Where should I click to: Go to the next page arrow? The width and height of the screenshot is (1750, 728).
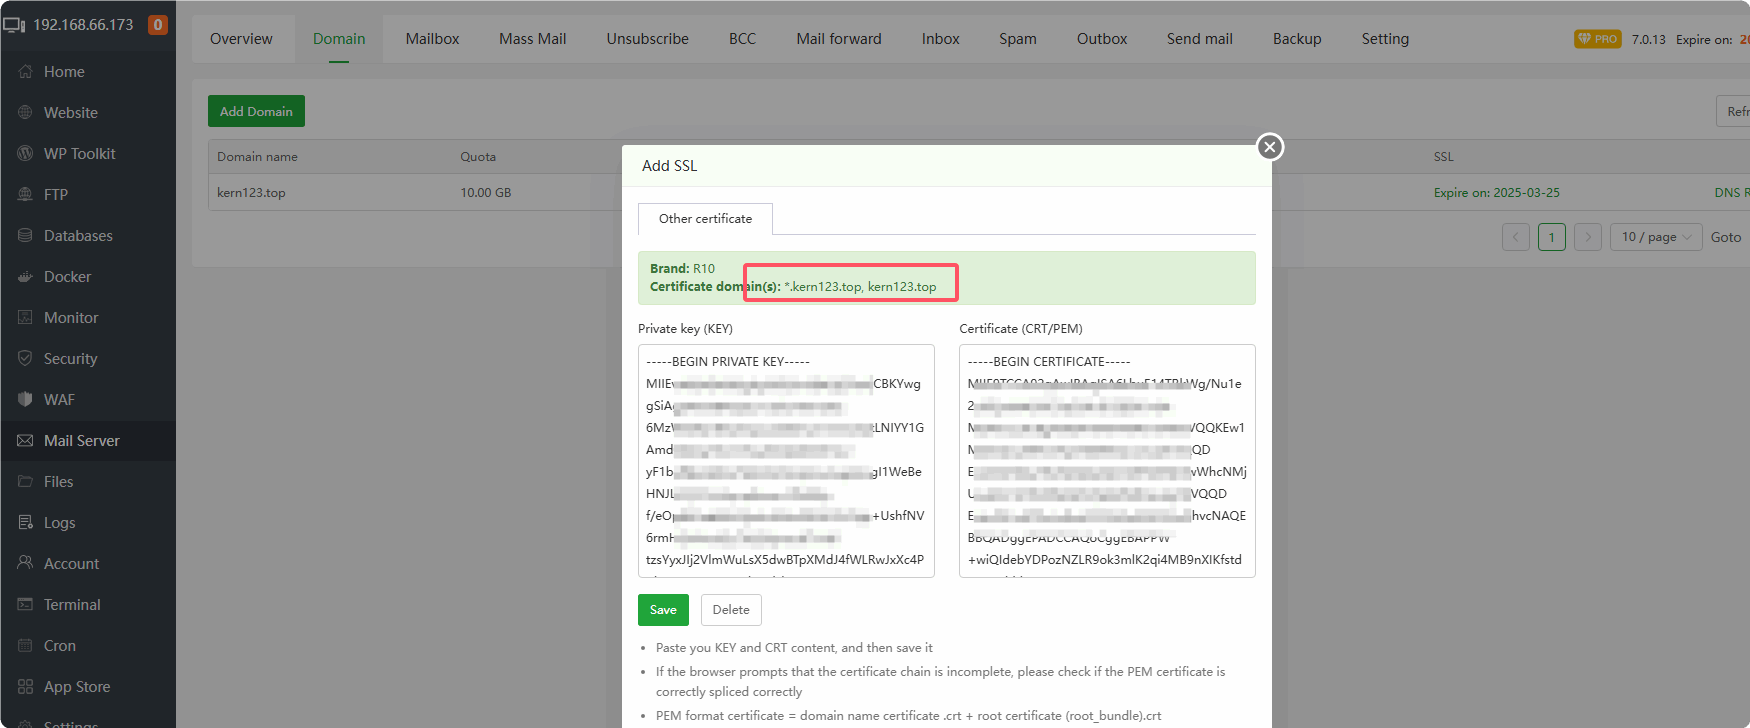[1587, 237]
